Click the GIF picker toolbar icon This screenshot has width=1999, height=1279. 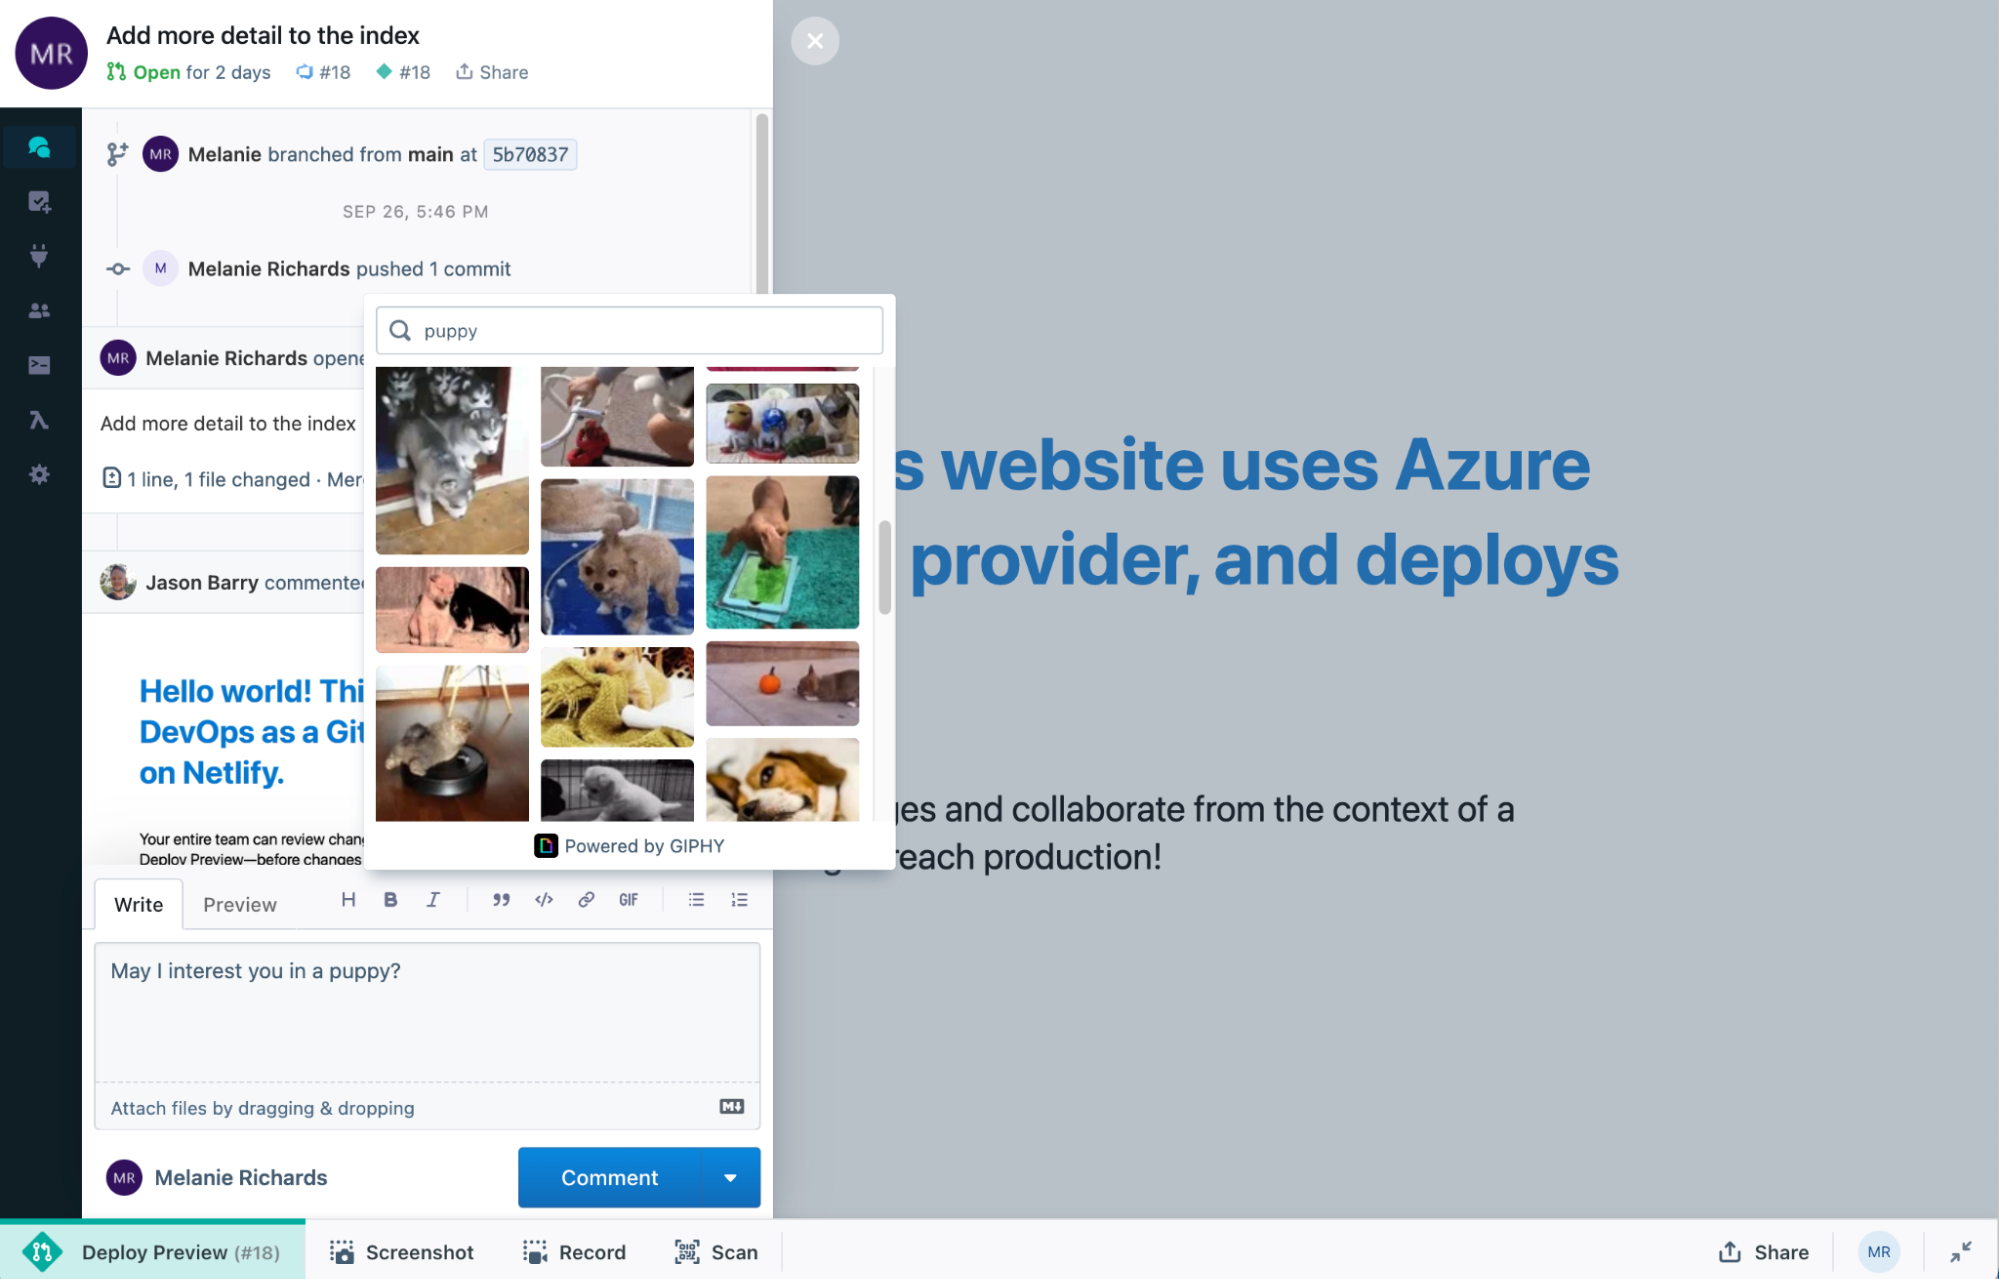(x=628, y=900)
